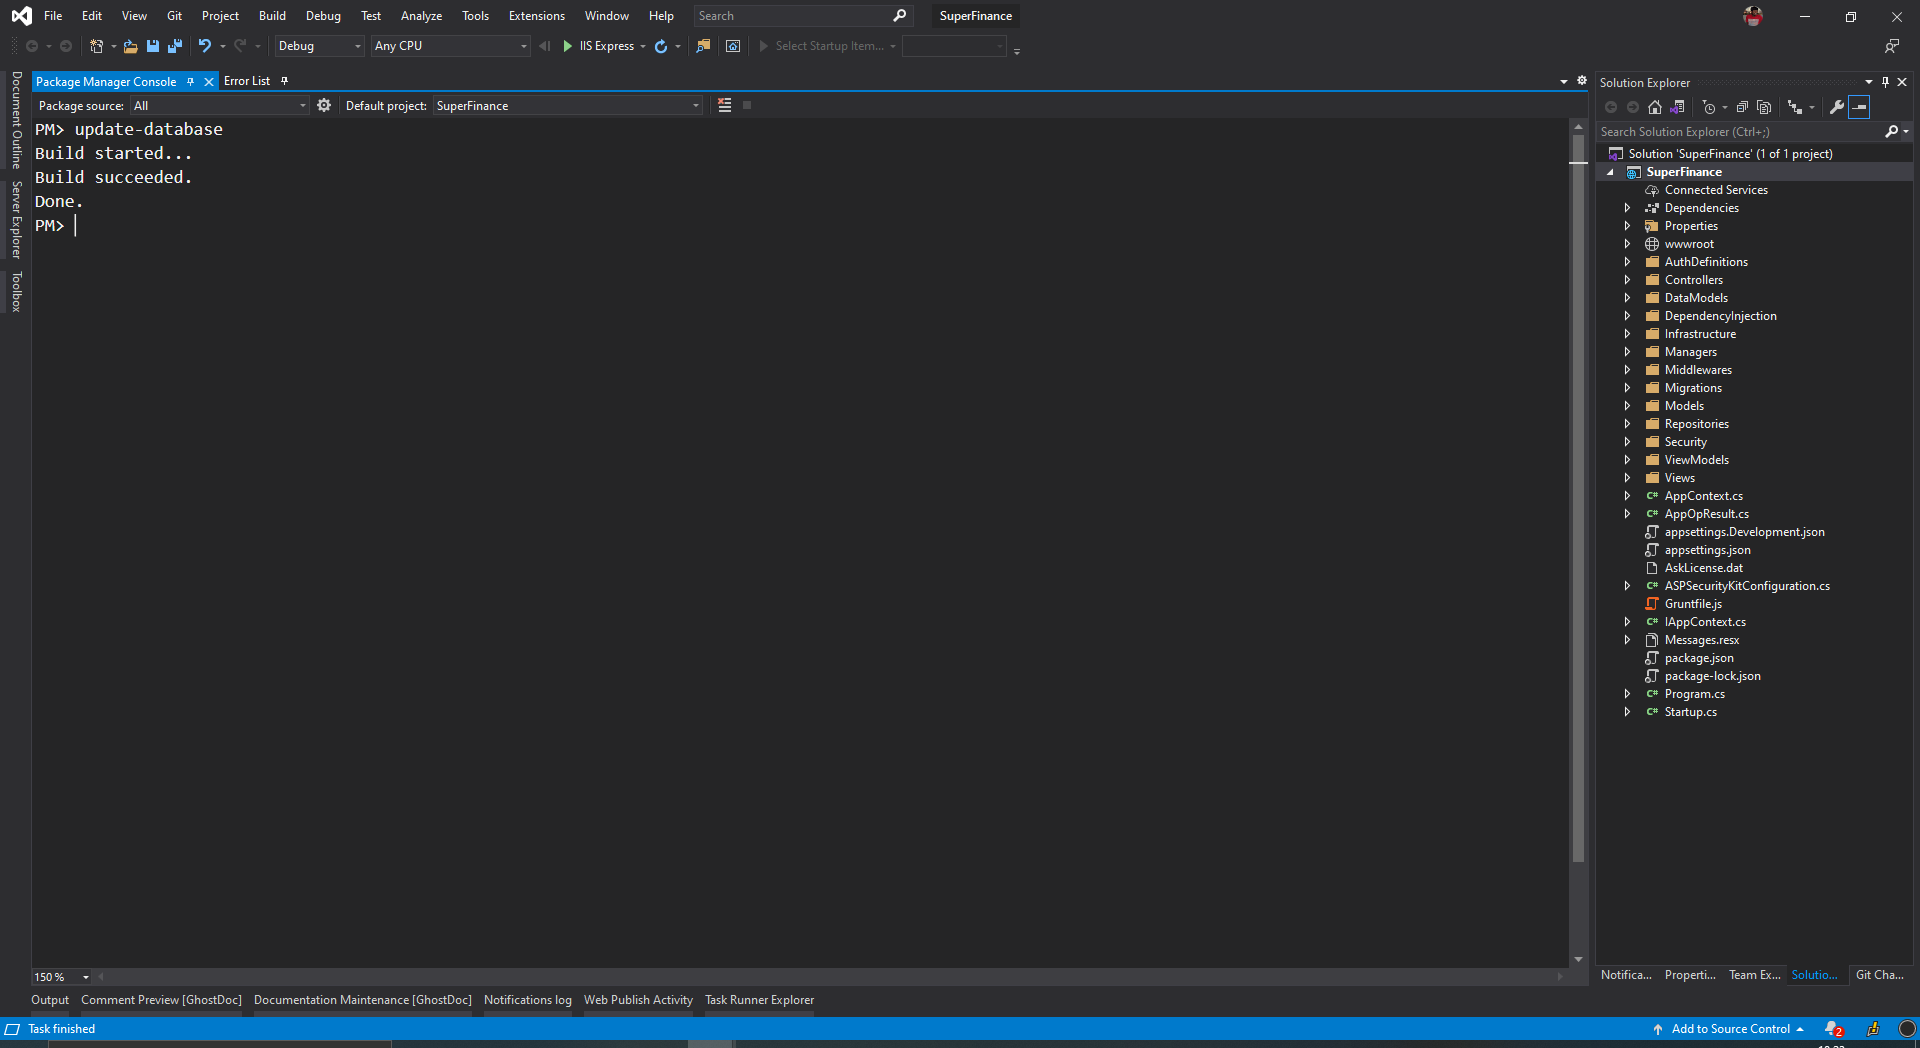Collapse All items in Solution Explorer
The width and height of the screenshot is (1920, 1048).
pos(1742,107)
